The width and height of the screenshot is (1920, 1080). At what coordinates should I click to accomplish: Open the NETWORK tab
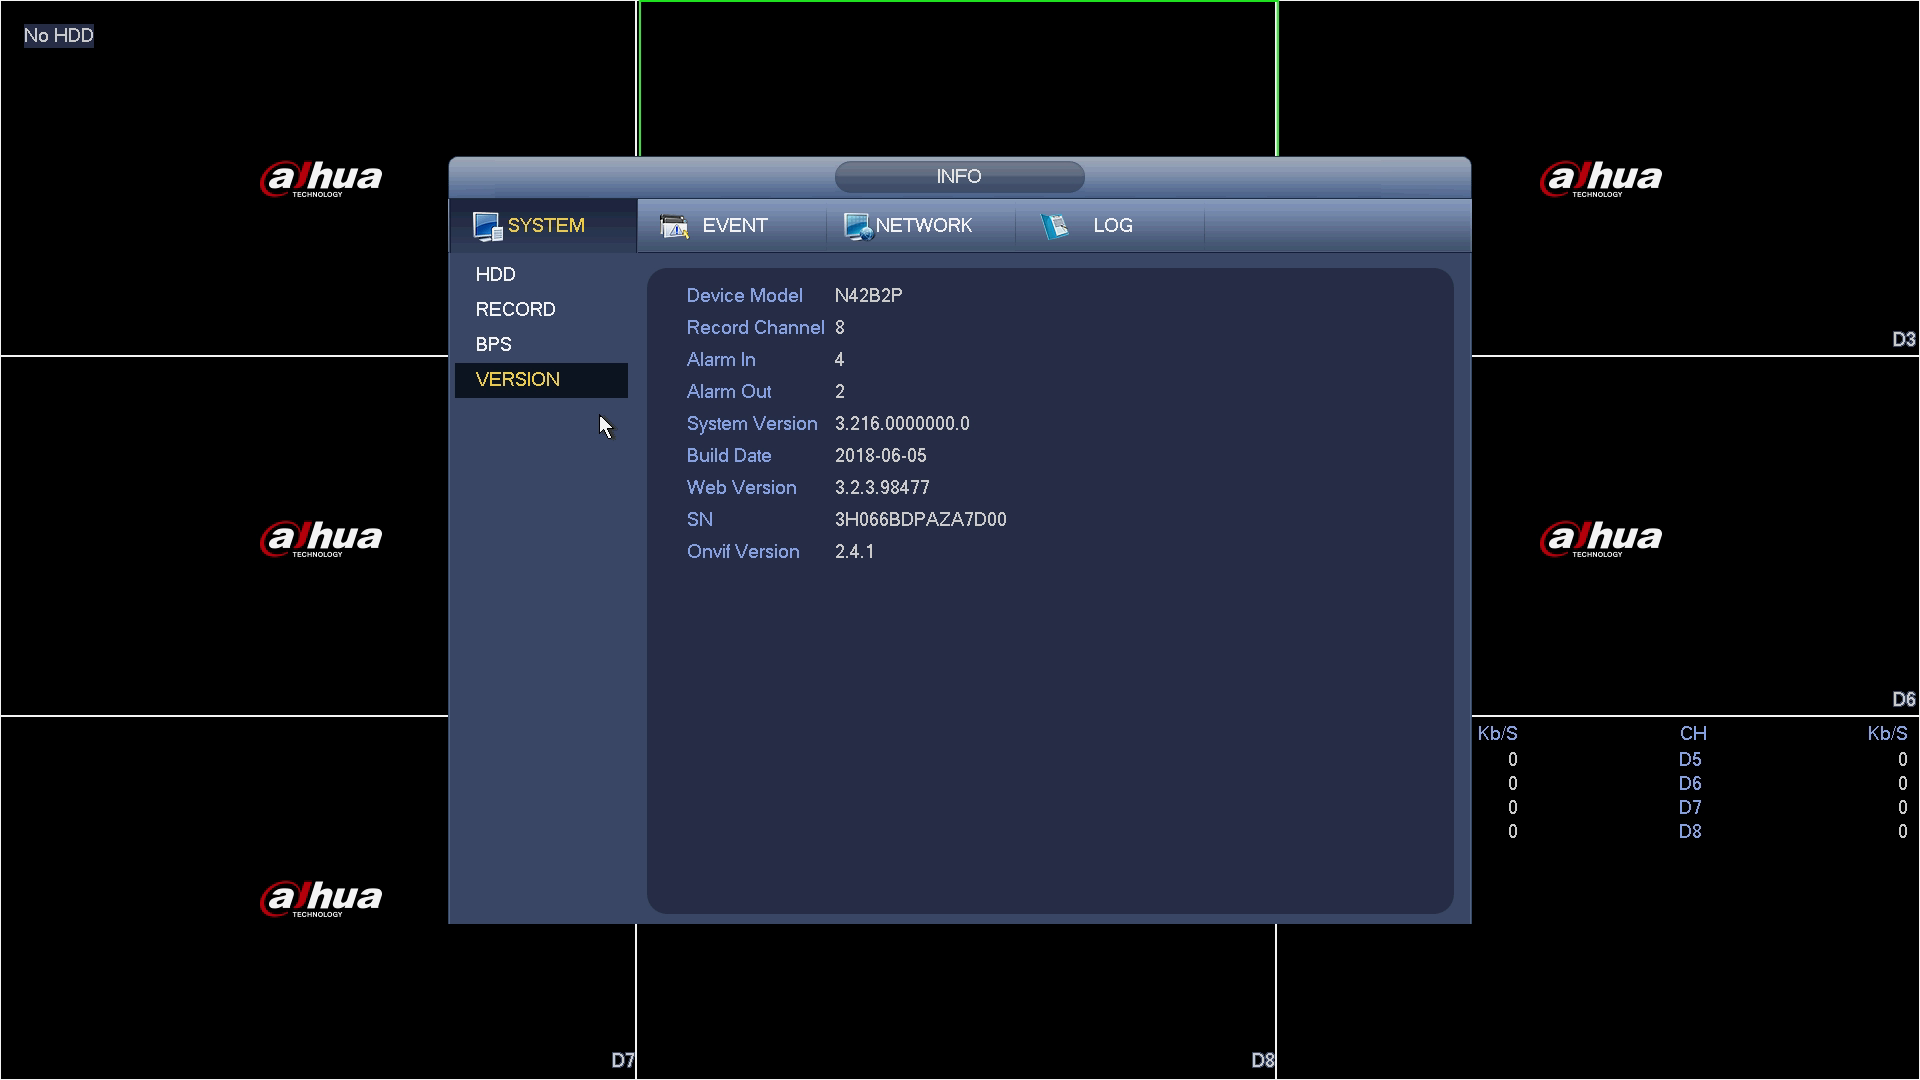[x=923, y=226]
